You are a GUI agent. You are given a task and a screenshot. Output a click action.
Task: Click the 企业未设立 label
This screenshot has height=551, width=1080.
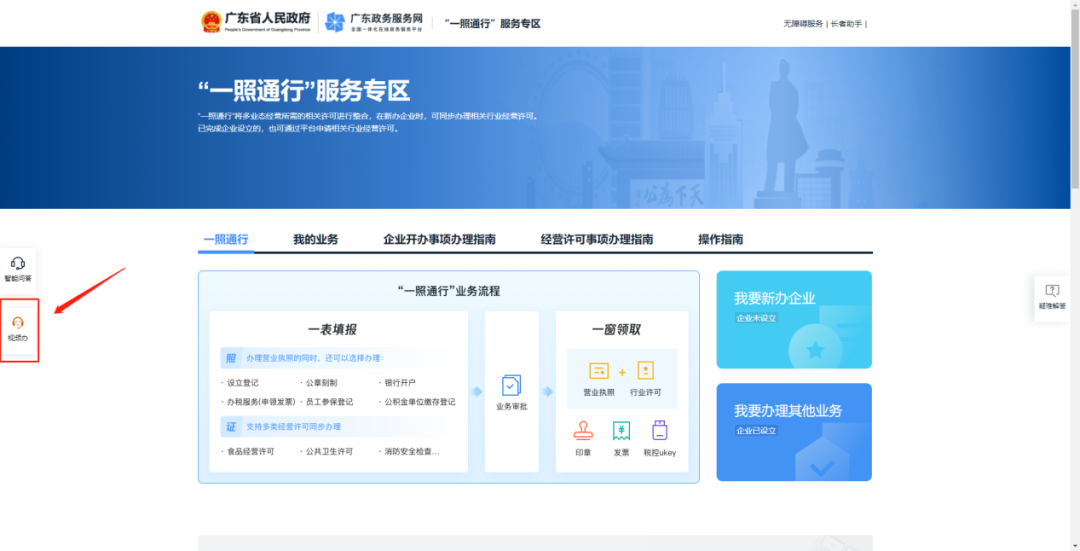click(x=756, y=318)
